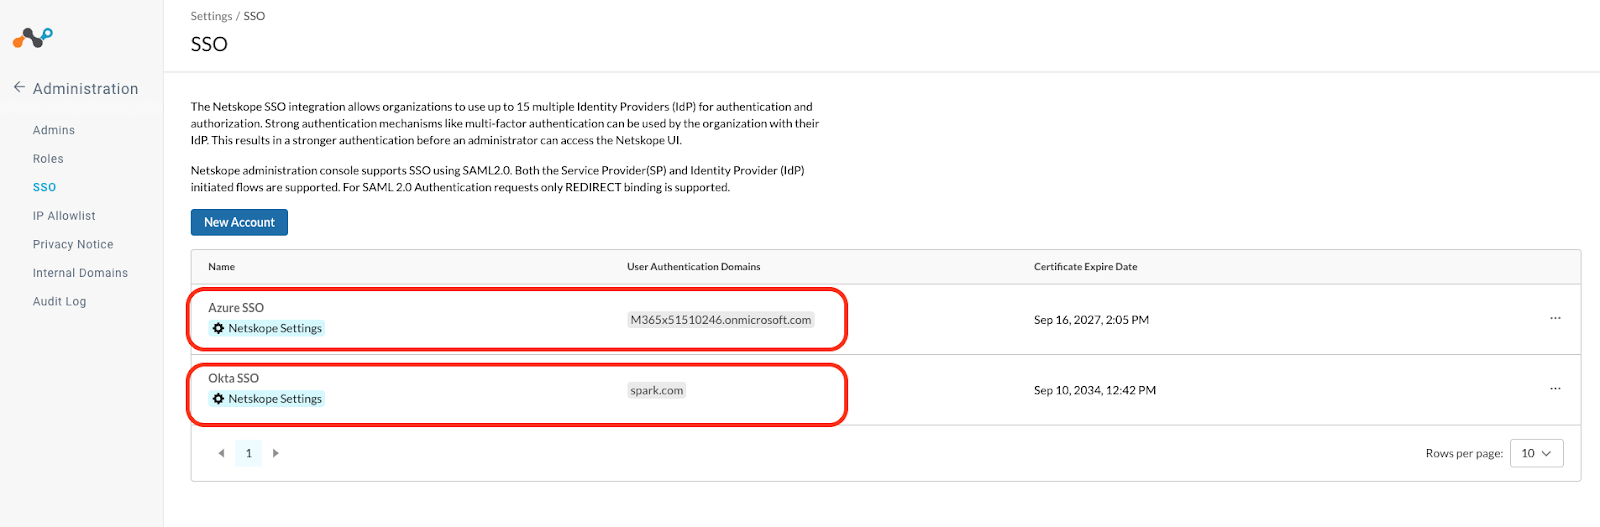Click the M365x51510246.onmicrosoft.com domain
1600x527 pixels.
point(721,320)
